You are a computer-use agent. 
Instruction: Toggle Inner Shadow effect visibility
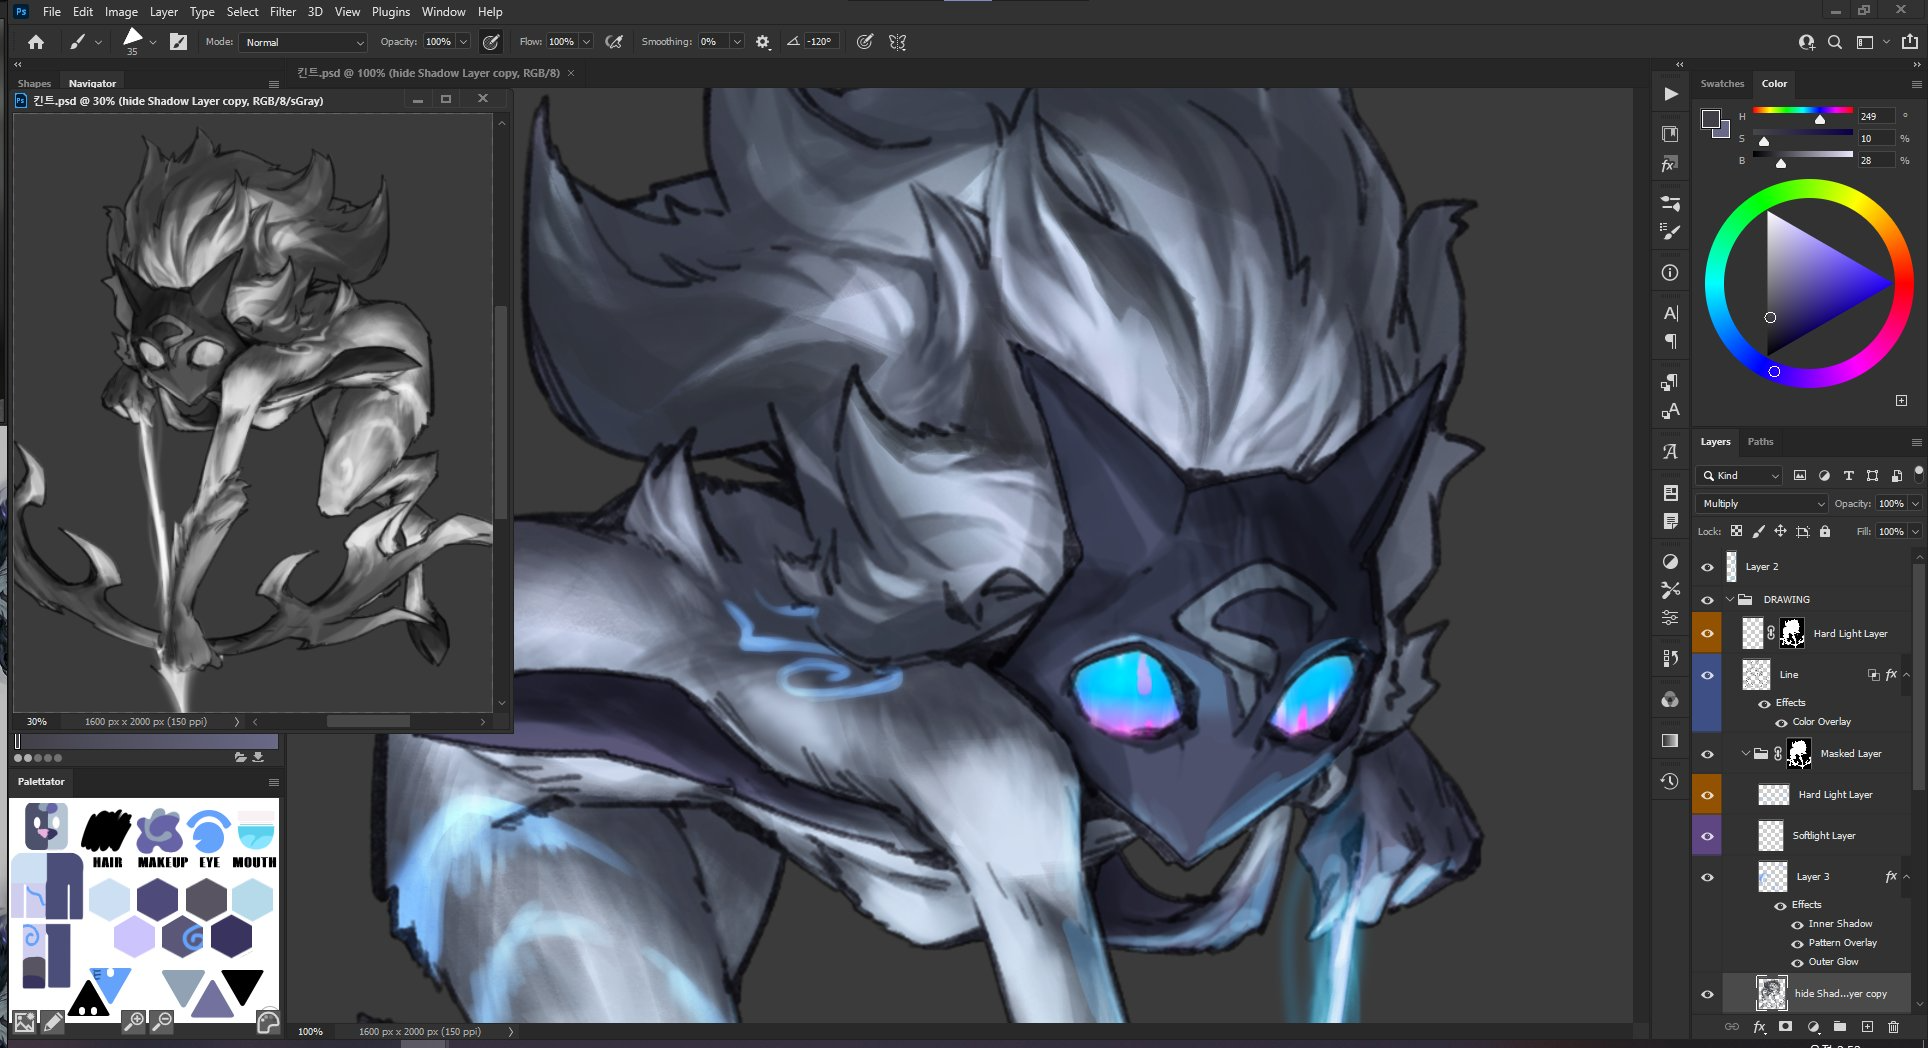[1797, 924]
